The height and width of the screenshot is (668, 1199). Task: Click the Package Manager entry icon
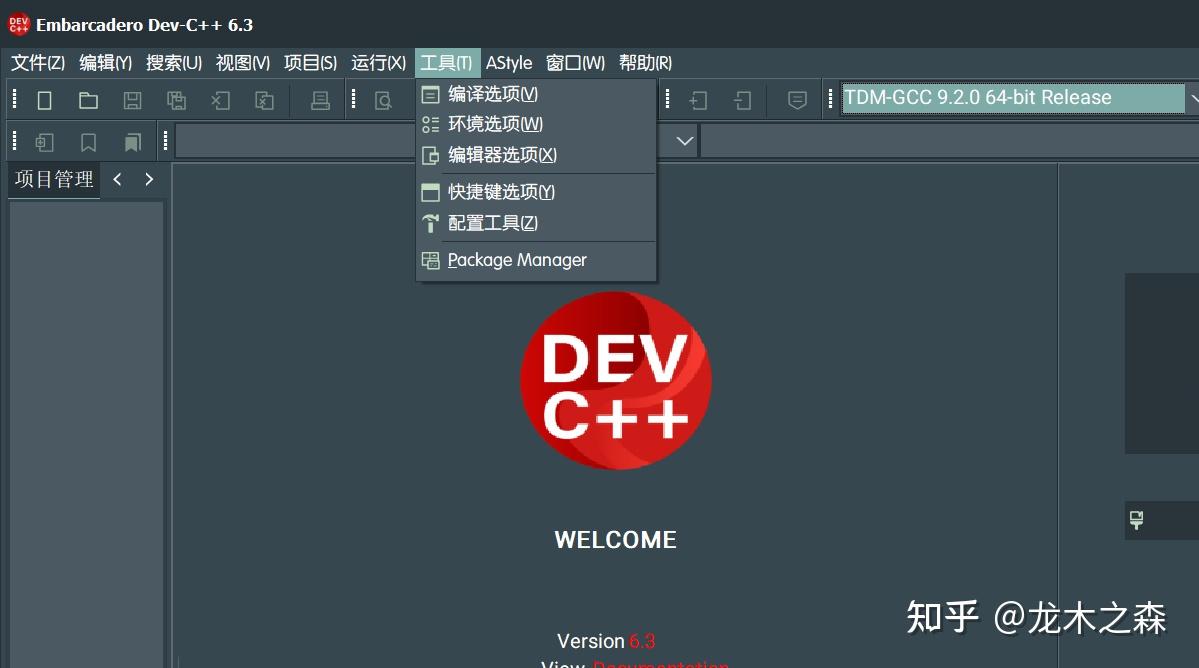[431, 261]
